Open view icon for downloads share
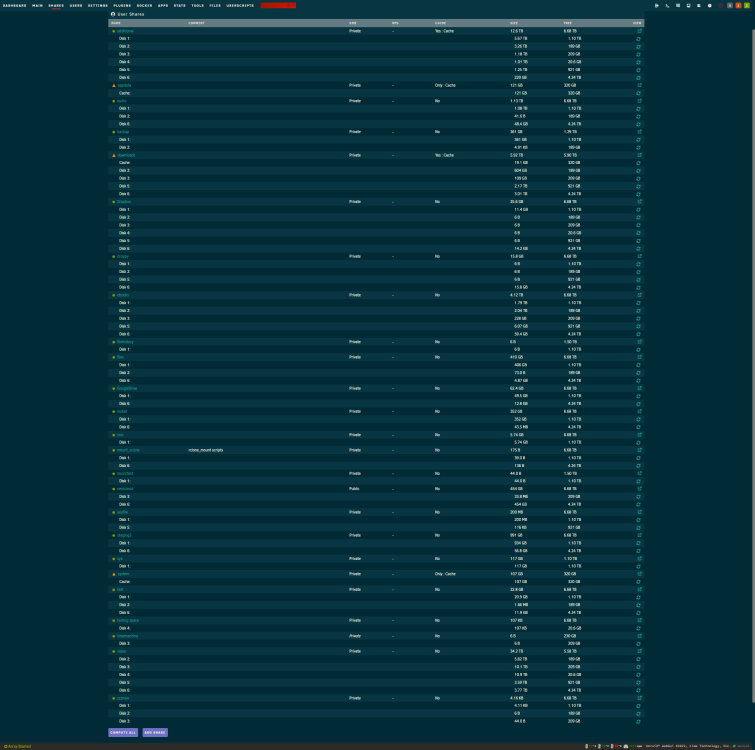755x750 pixels. [x=639, y=155]
